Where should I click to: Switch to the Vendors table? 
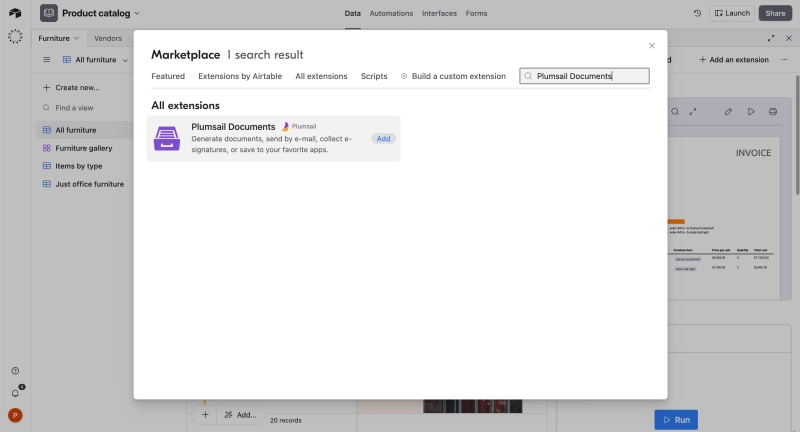(108, 38)
